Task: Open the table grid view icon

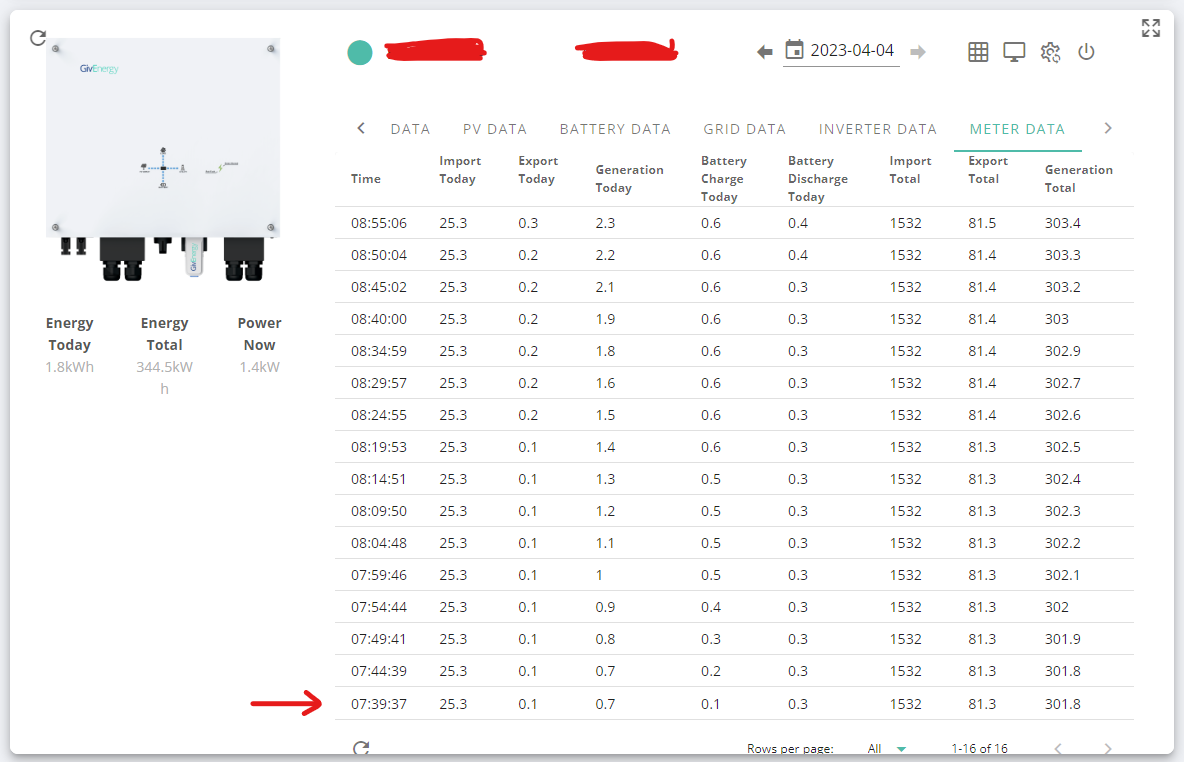Action: 978,51
